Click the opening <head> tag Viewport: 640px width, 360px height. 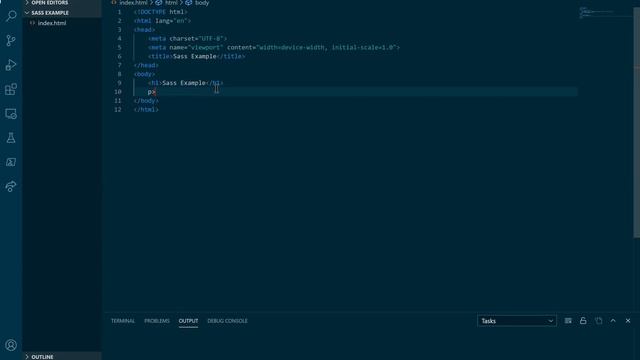pos(144,30)
